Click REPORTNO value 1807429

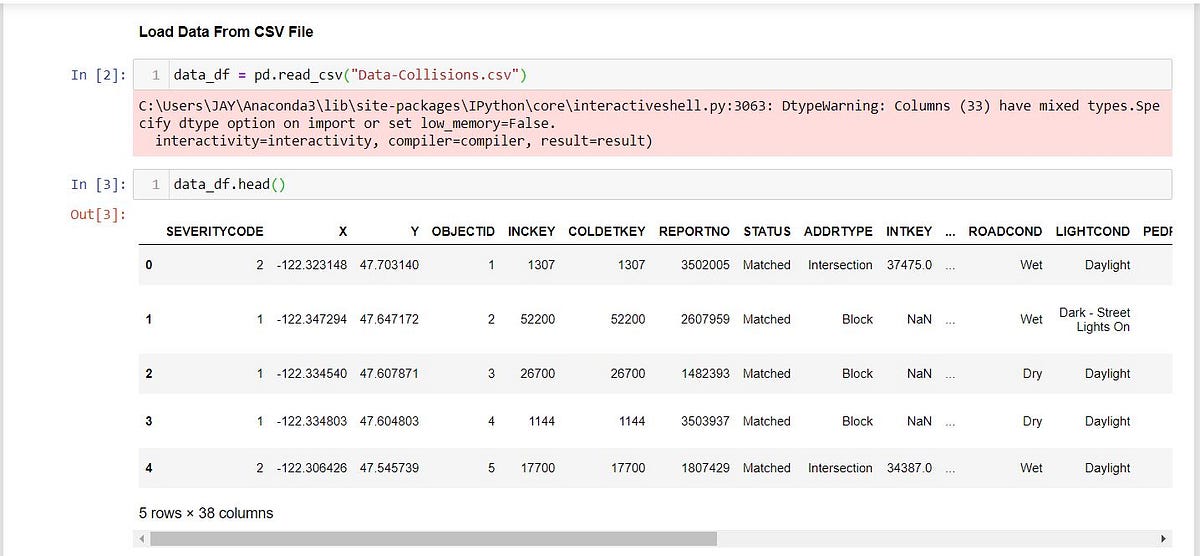point(706,468)
